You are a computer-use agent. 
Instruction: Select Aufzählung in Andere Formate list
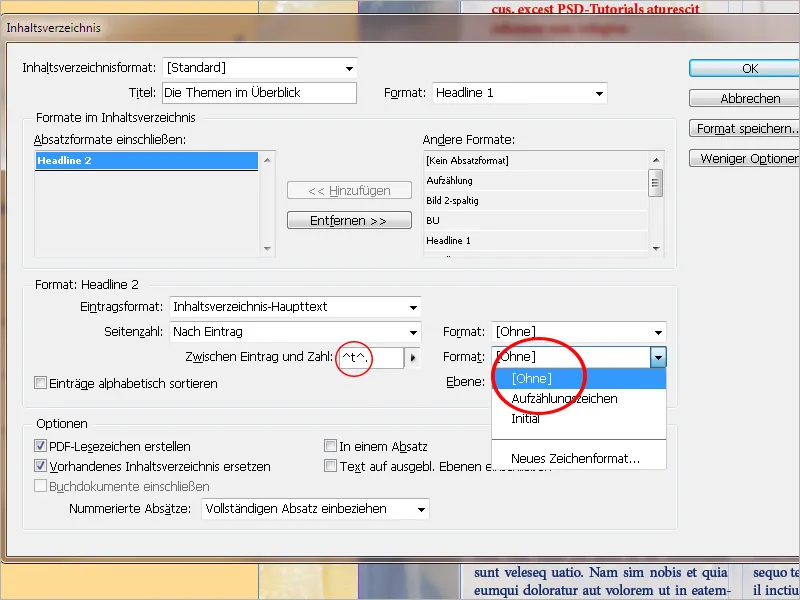coord(536,181)
